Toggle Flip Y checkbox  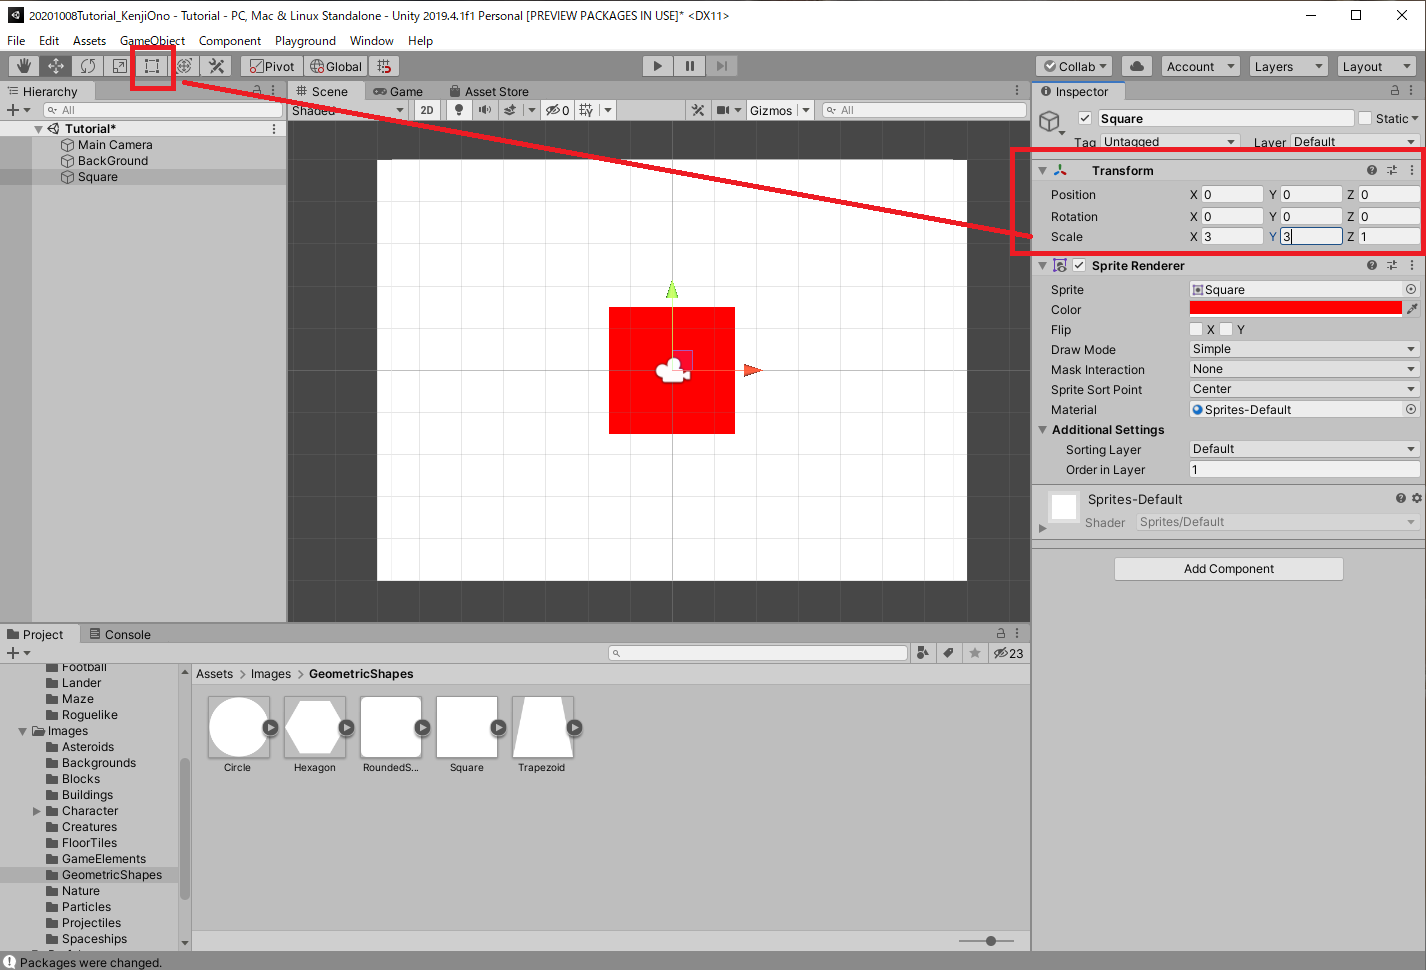(x=1226, y=329)
